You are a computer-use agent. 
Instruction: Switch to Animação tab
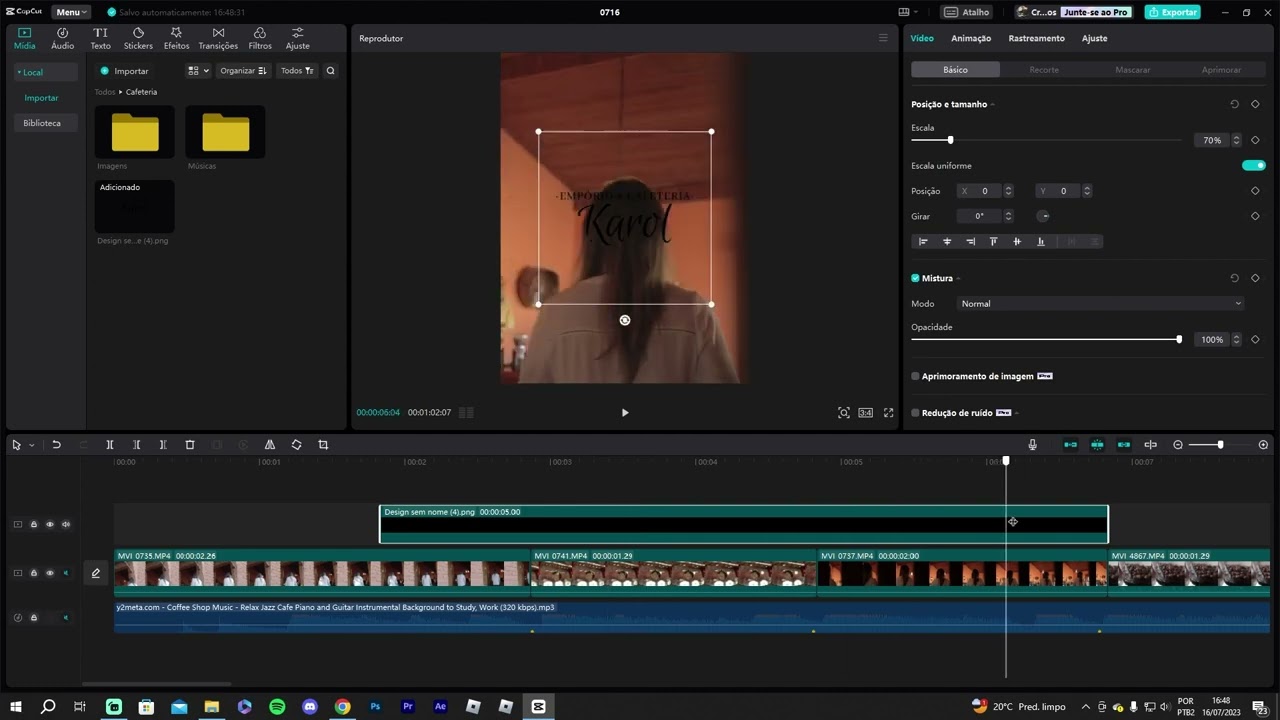(x=971, y=38)
